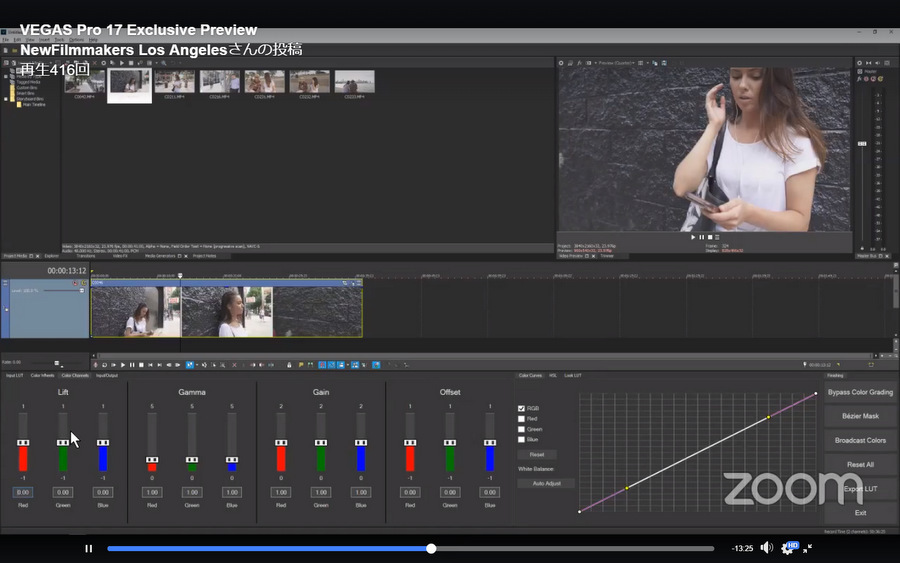Image resolution: width=900 pixels, height=563 pixels.
Task: Click the timeline cursor marker on ruler
Action: (x=180, y=276)
